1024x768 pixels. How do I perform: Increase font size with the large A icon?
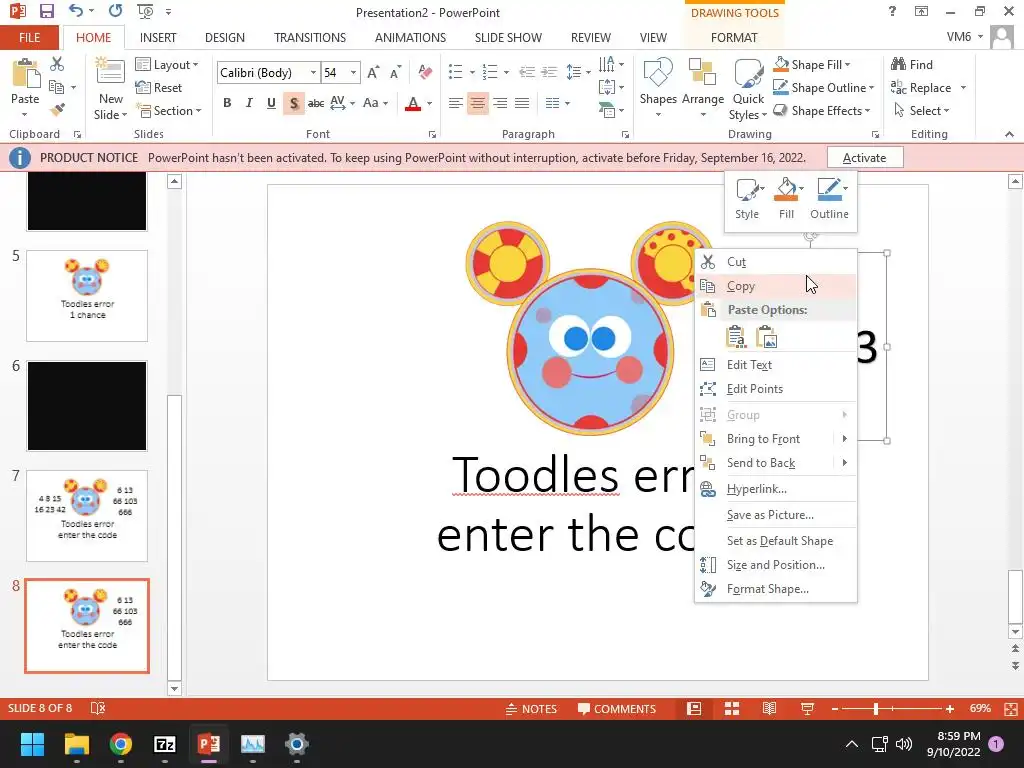pos(373,72)
